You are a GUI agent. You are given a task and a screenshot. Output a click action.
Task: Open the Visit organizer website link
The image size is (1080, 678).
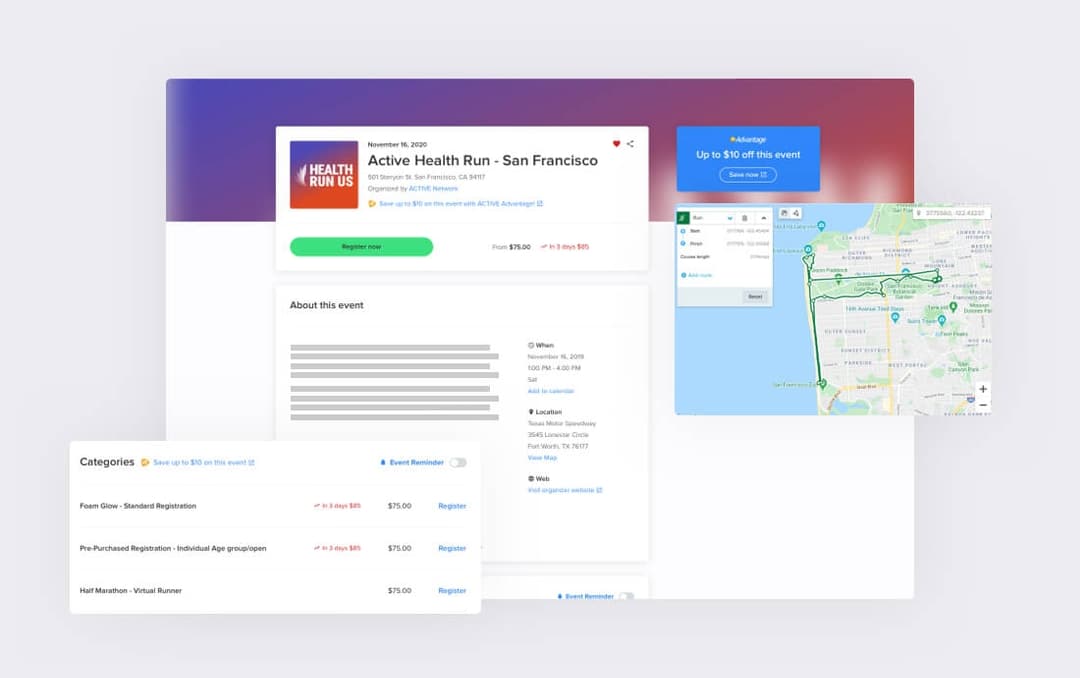561,490
